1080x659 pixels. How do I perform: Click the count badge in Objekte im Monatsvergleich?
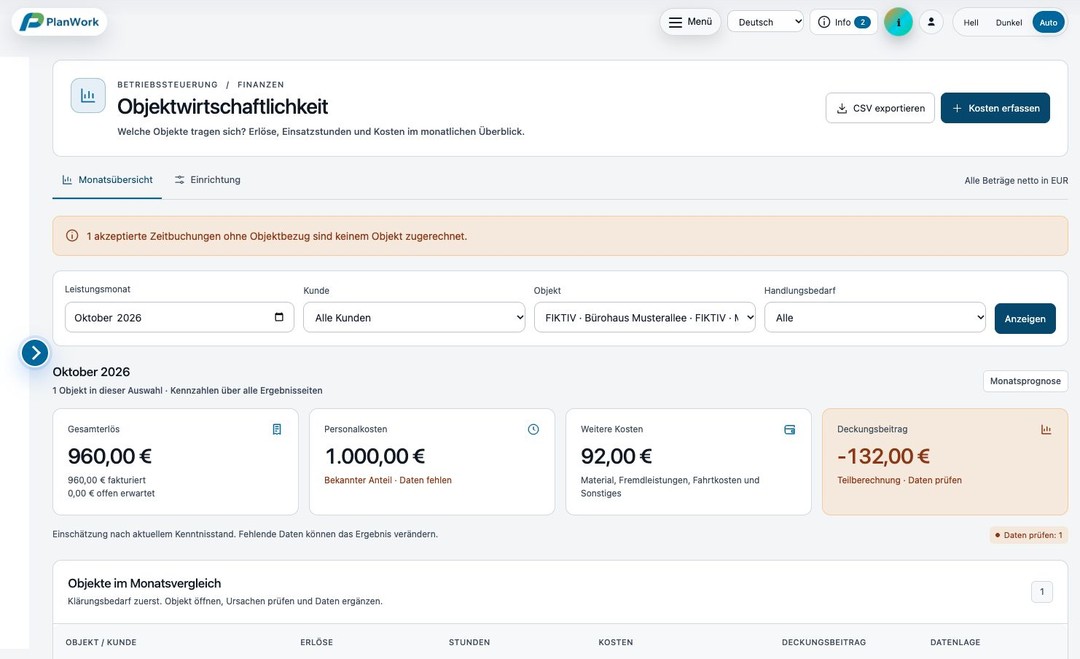point(1041,592)
